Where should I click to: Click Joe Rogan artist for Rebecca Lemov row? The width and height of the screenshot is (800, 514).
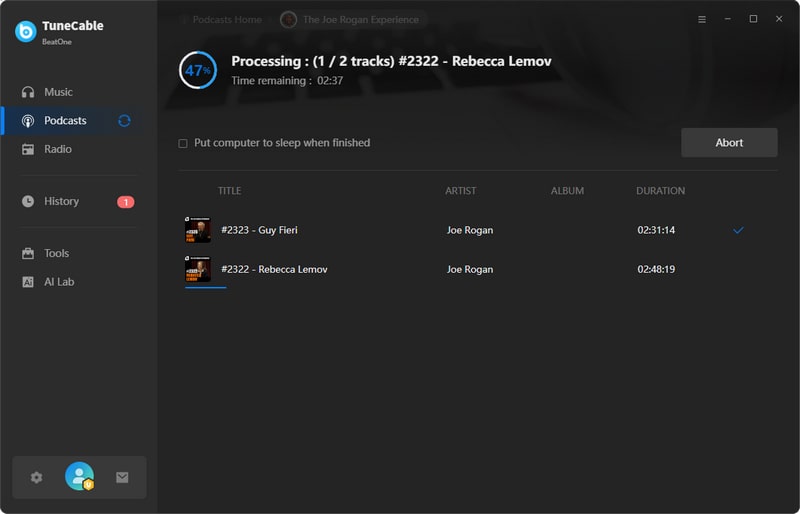tap(470, 270)
